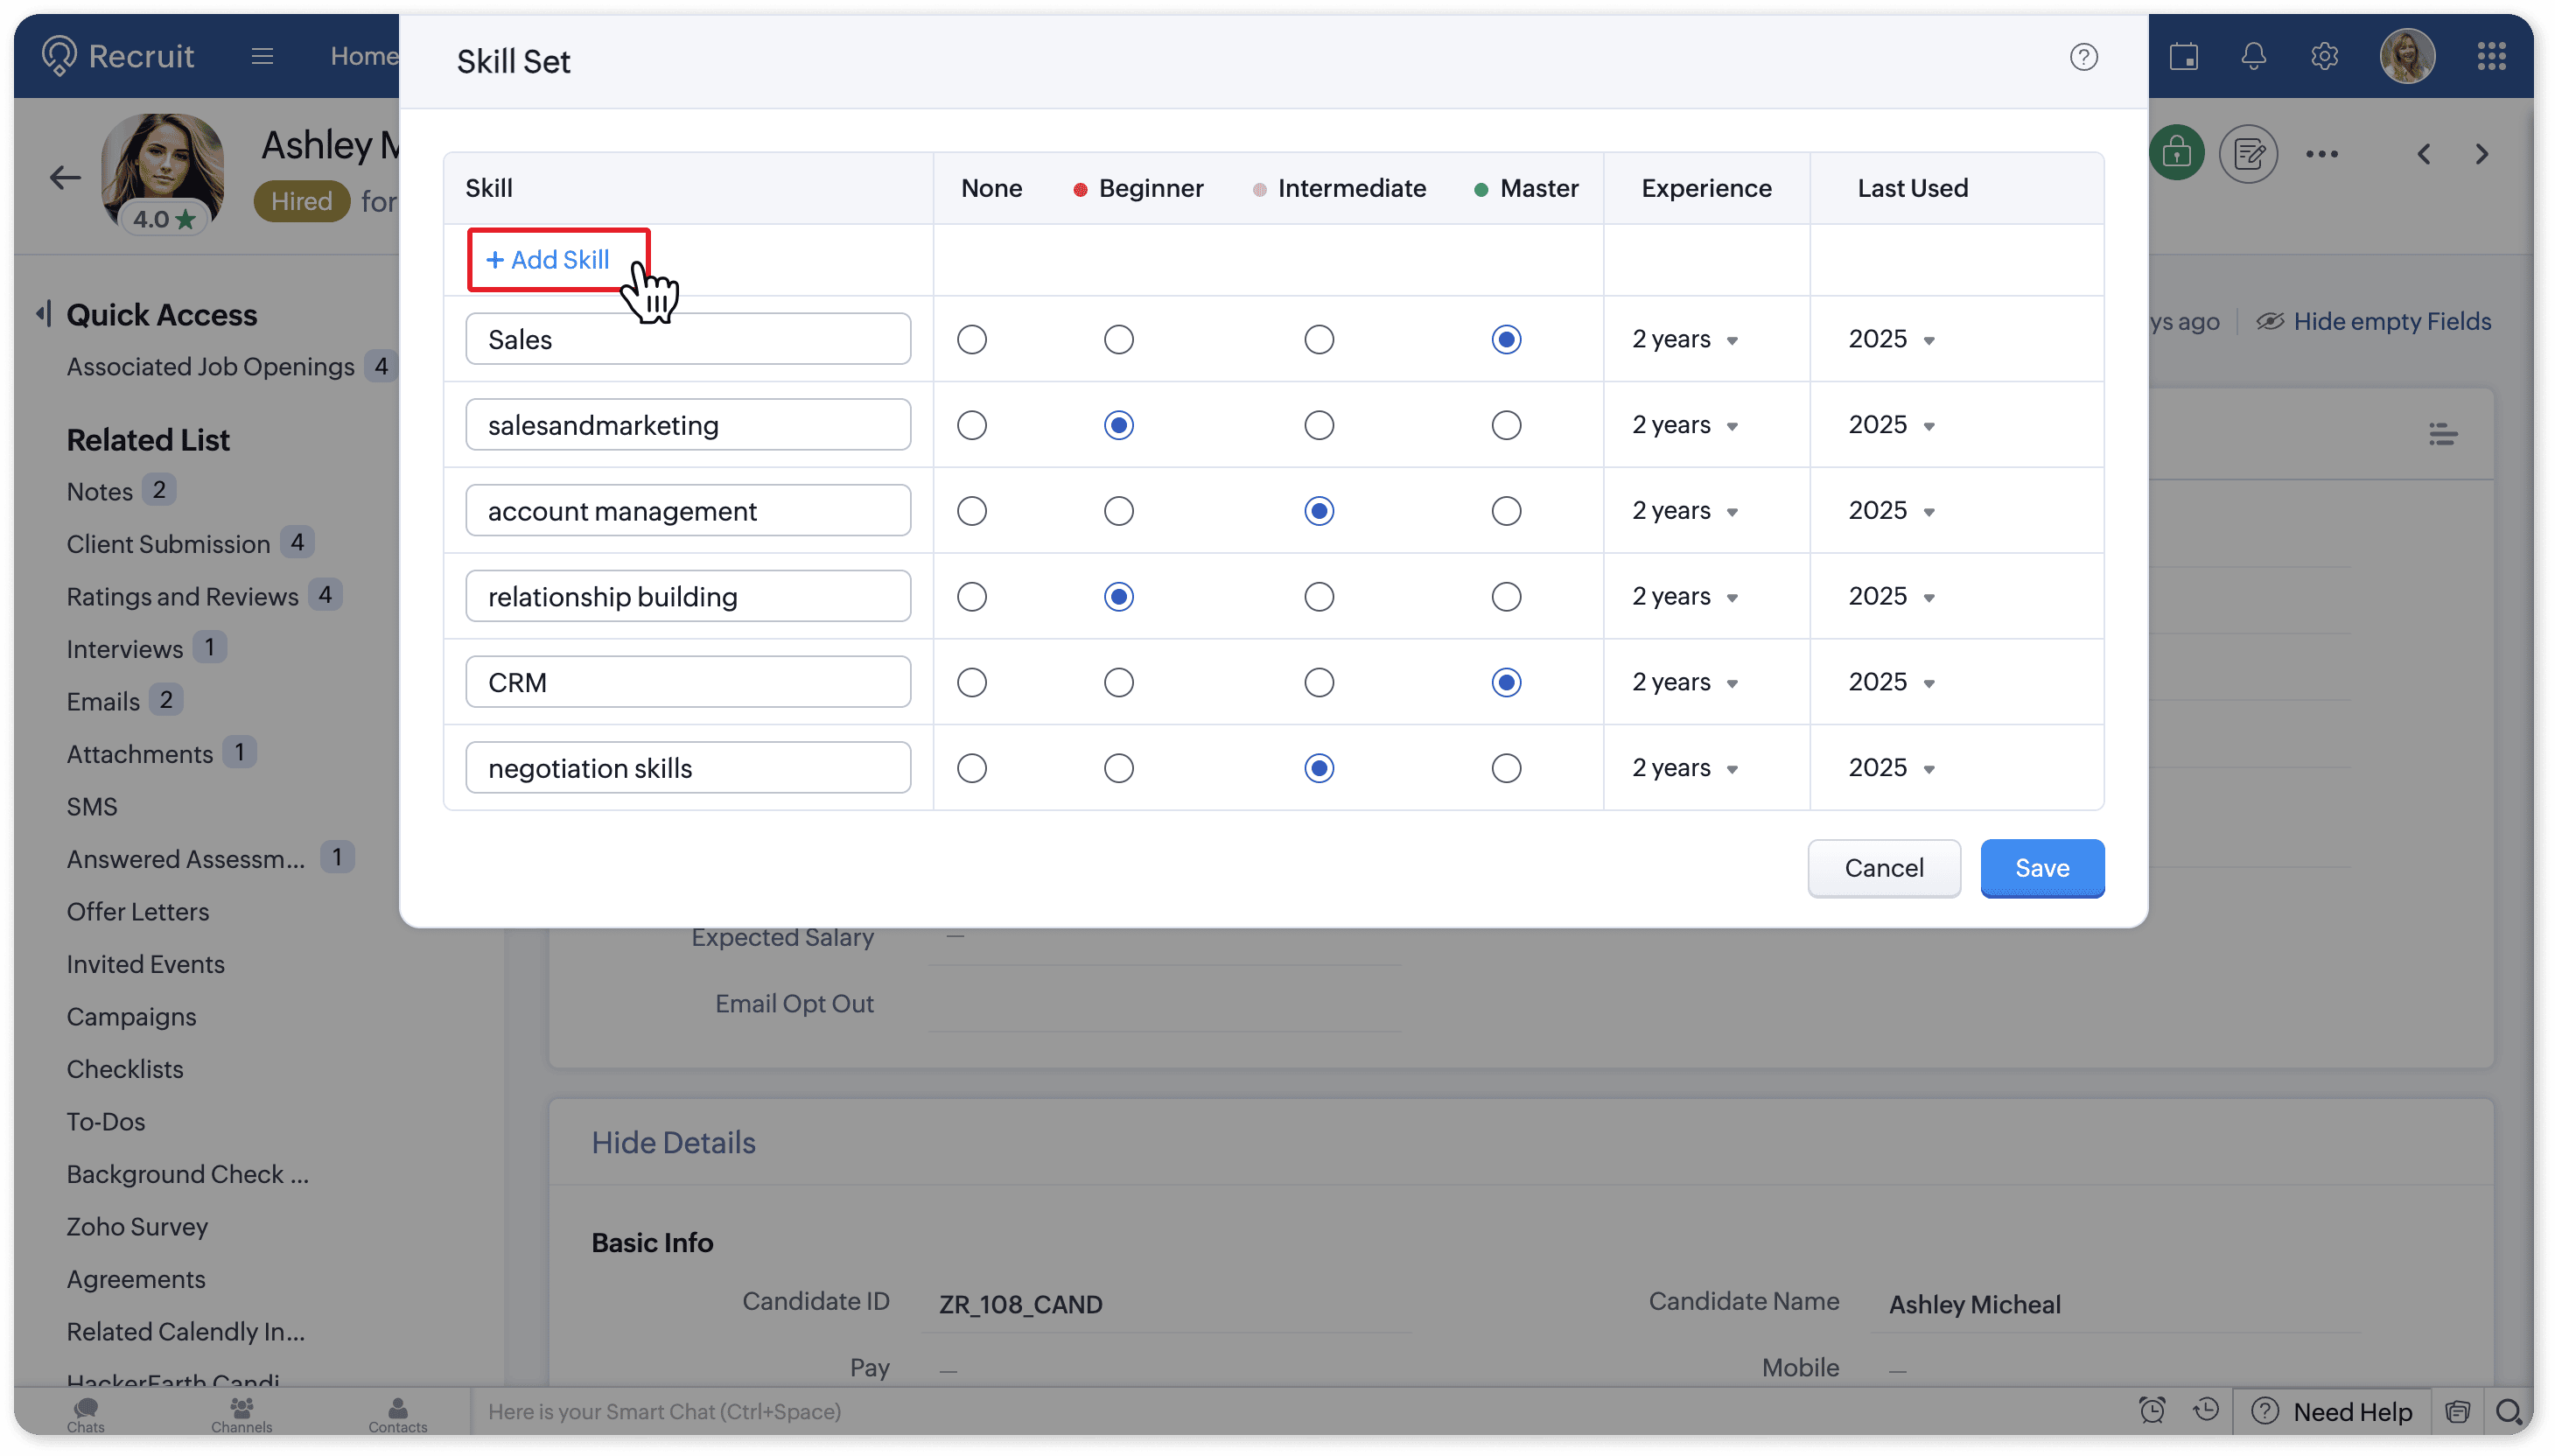Click the green lock record icon
The width and height of the screenshot is (2555, 1456).
pyautogui.click(x=2176, y=154)
